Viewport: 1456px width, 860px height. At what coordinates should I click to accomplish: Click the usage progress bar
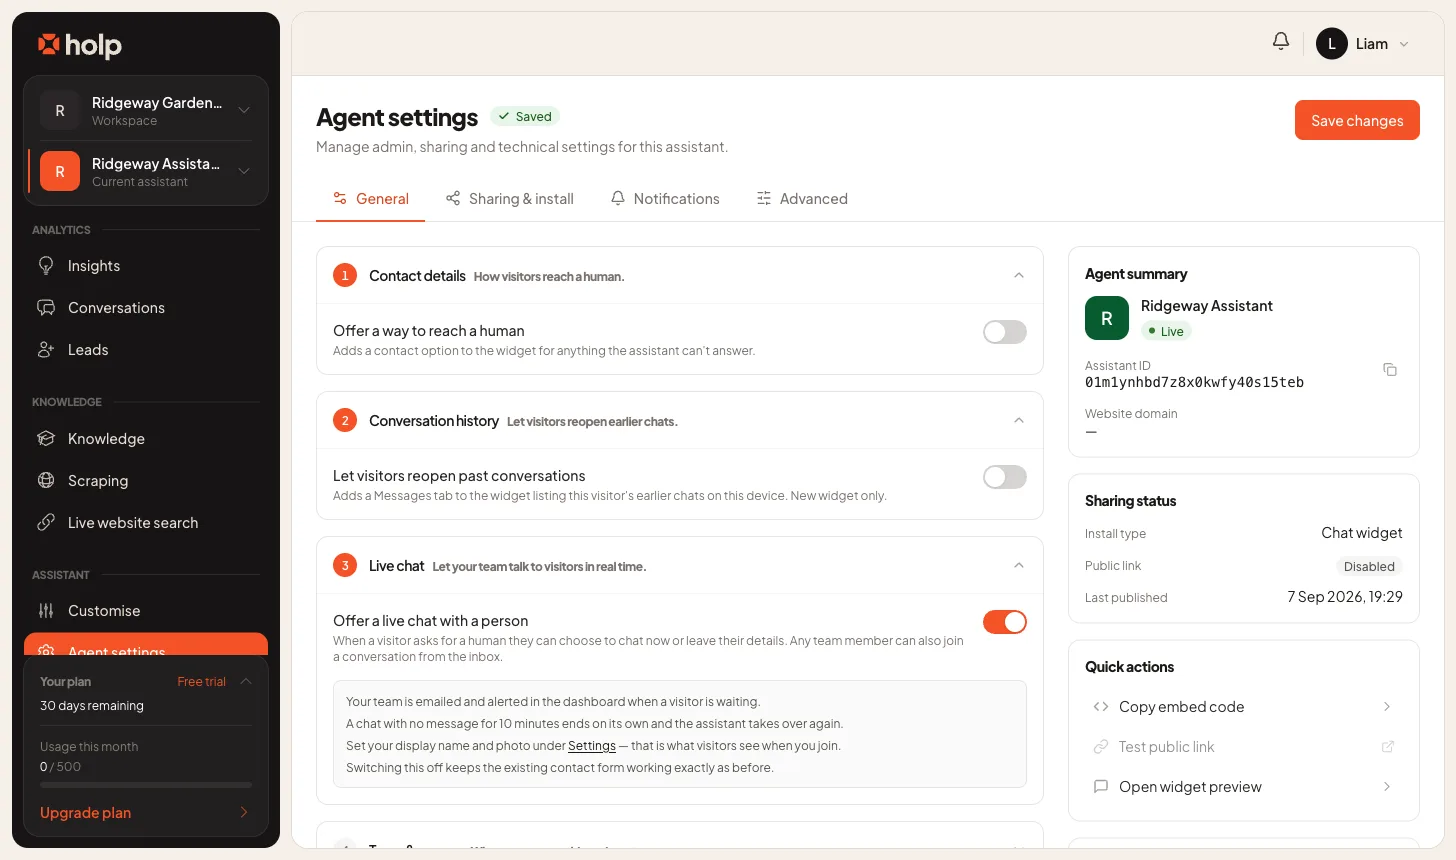tap(146, 785)
